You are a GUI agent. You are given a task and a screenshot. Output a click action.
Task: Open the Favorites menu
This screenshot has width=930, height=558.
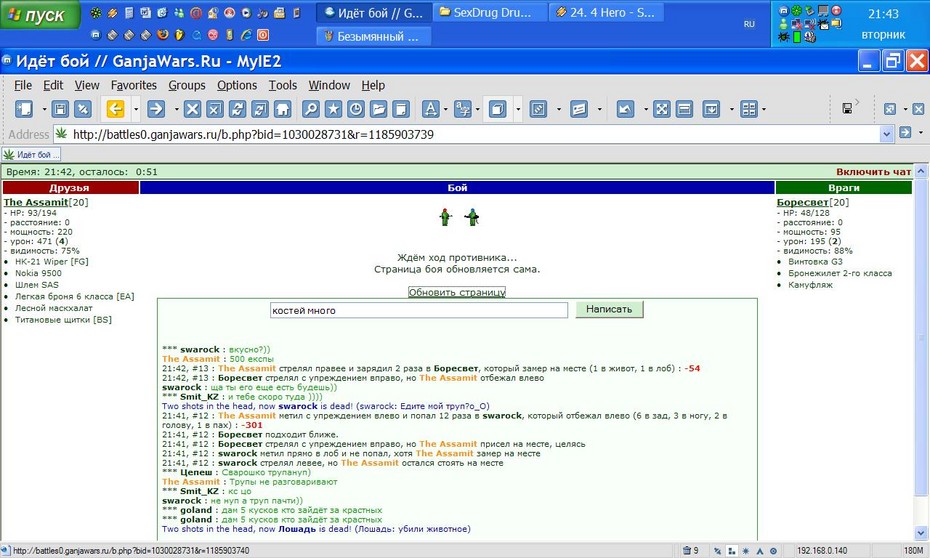click(134, 85)
